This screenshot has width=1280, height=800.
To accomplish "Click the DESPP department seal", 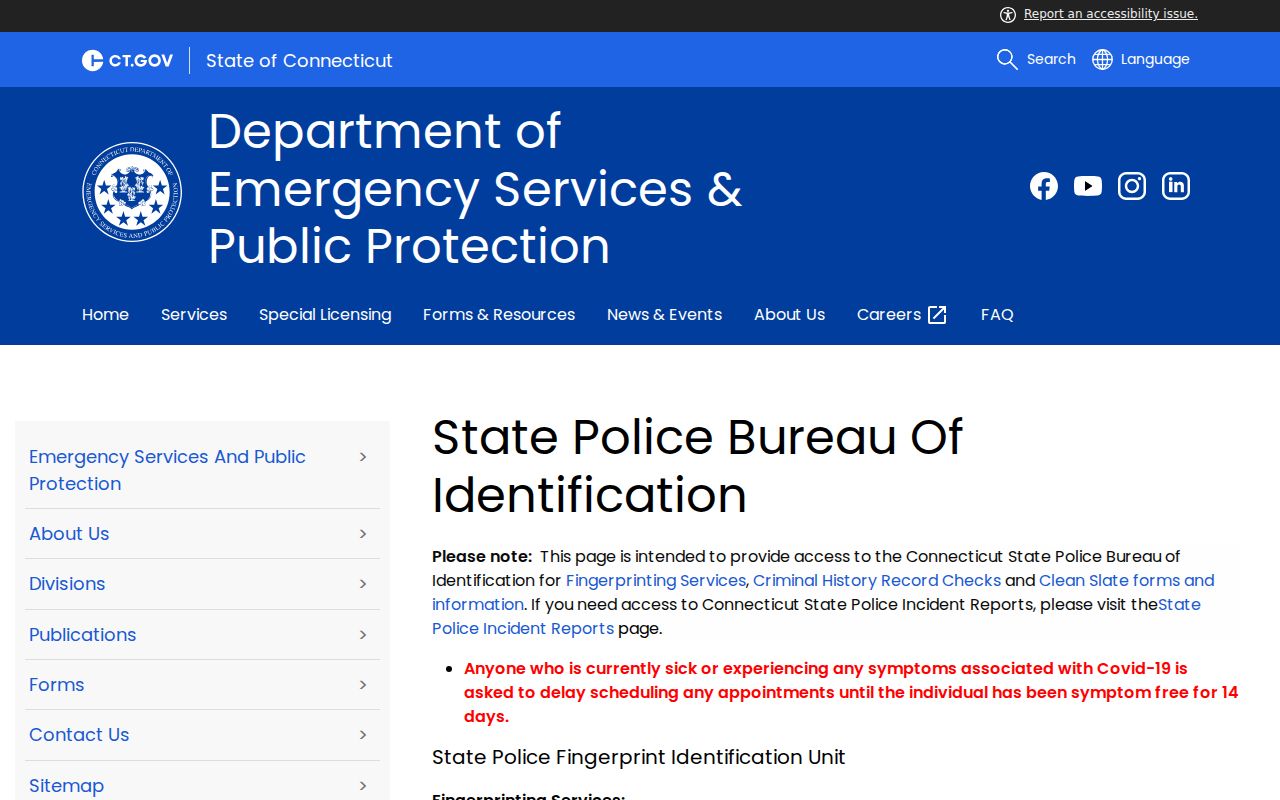I will click(x=132, y=191).
